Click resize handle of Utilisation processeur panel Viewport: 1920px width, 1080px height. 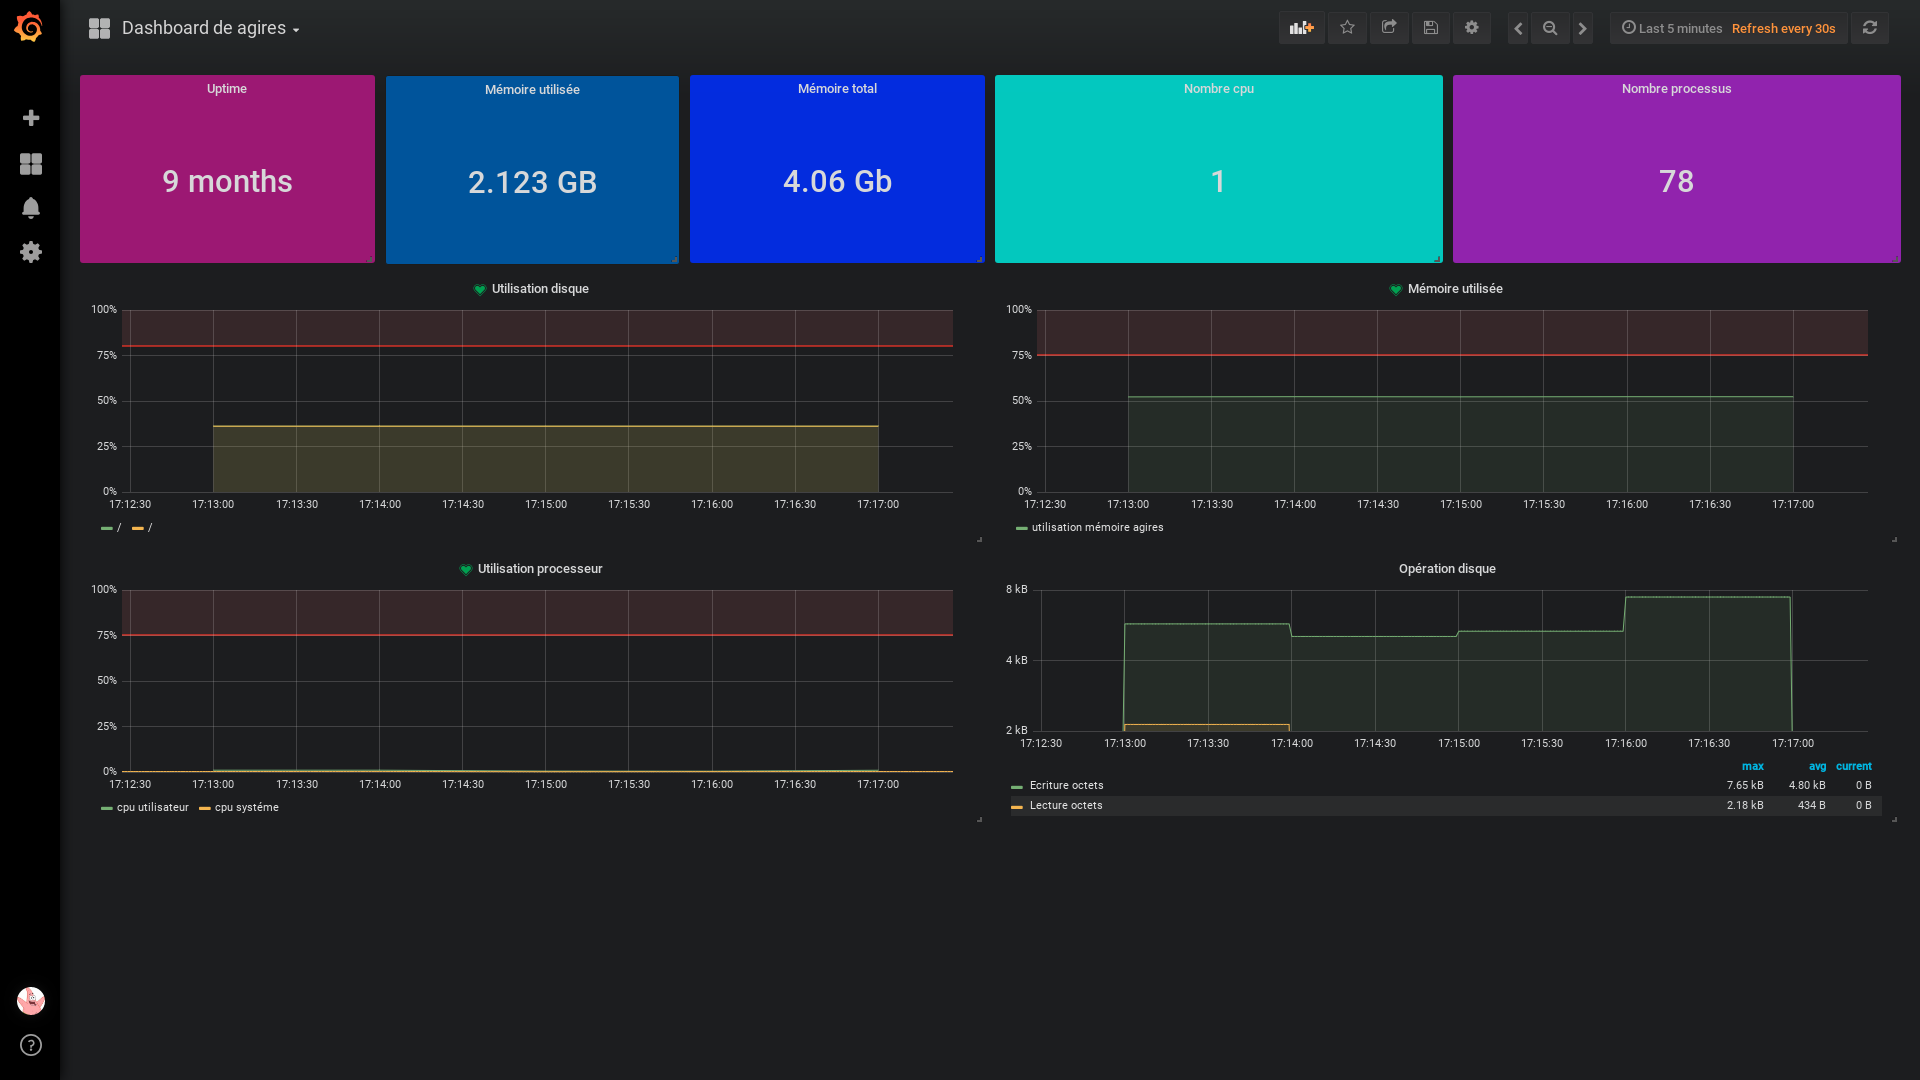[979, 819]
